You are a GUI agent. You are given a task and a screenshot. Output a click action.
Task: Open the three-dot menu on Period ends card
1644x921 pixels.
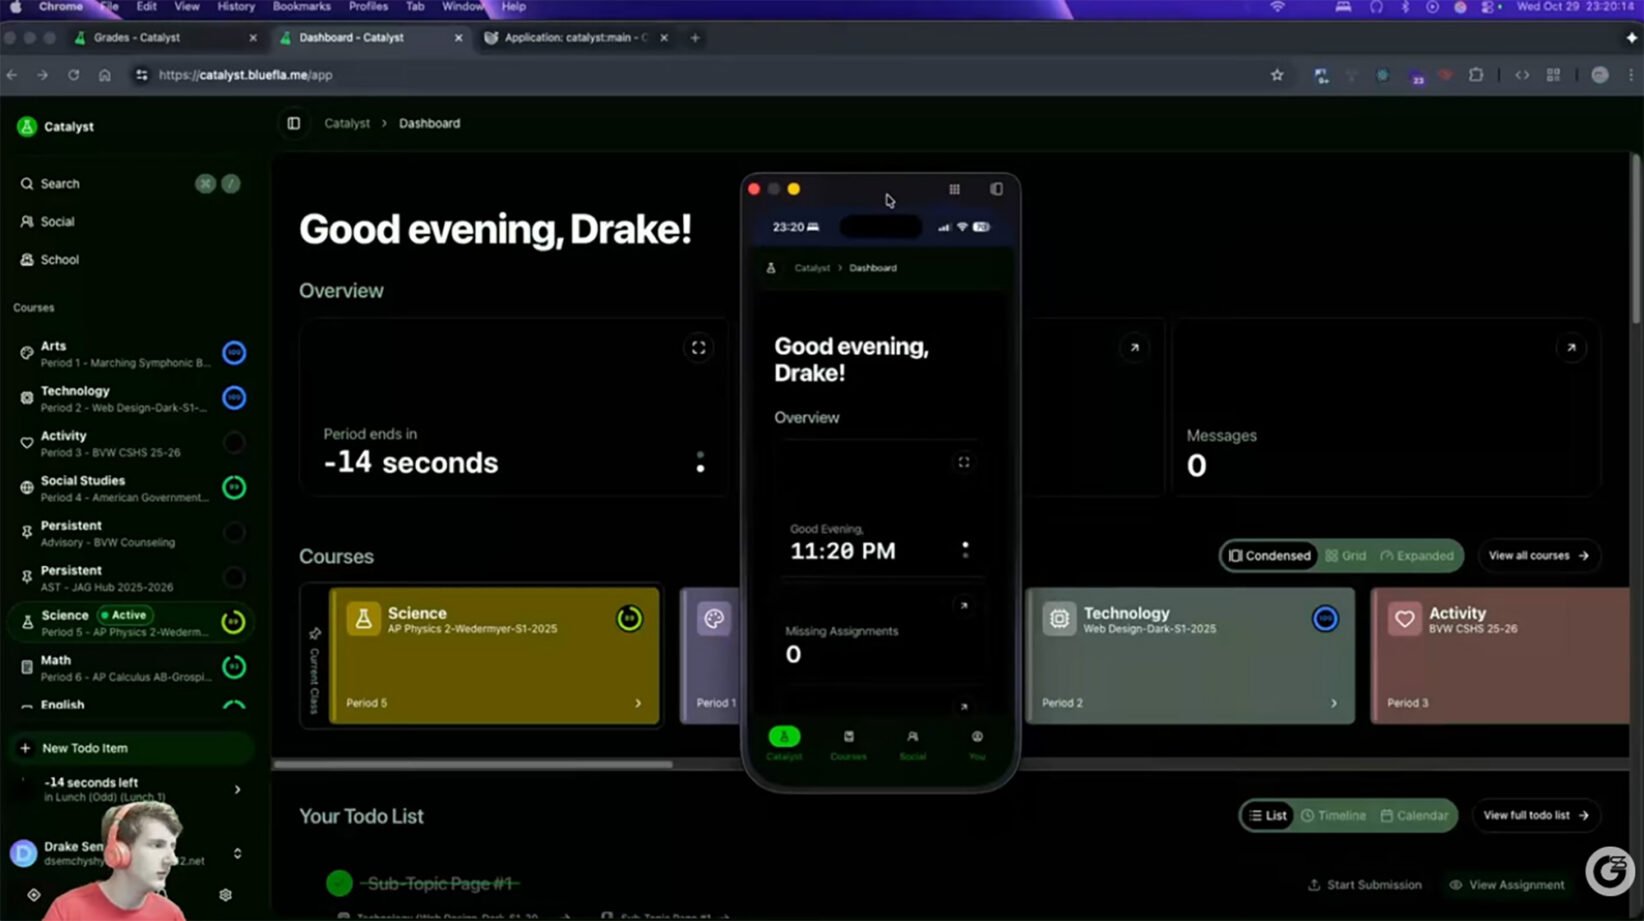point(700,462)
